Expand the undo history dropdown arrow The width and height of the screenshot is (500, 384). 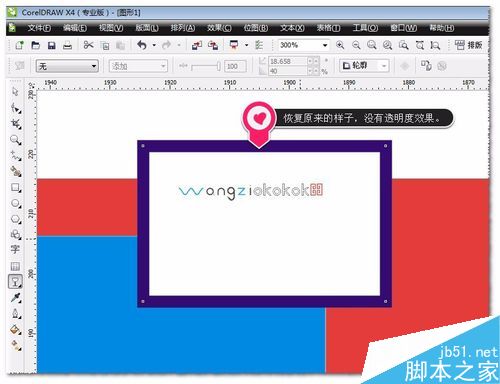coord(154,45)
